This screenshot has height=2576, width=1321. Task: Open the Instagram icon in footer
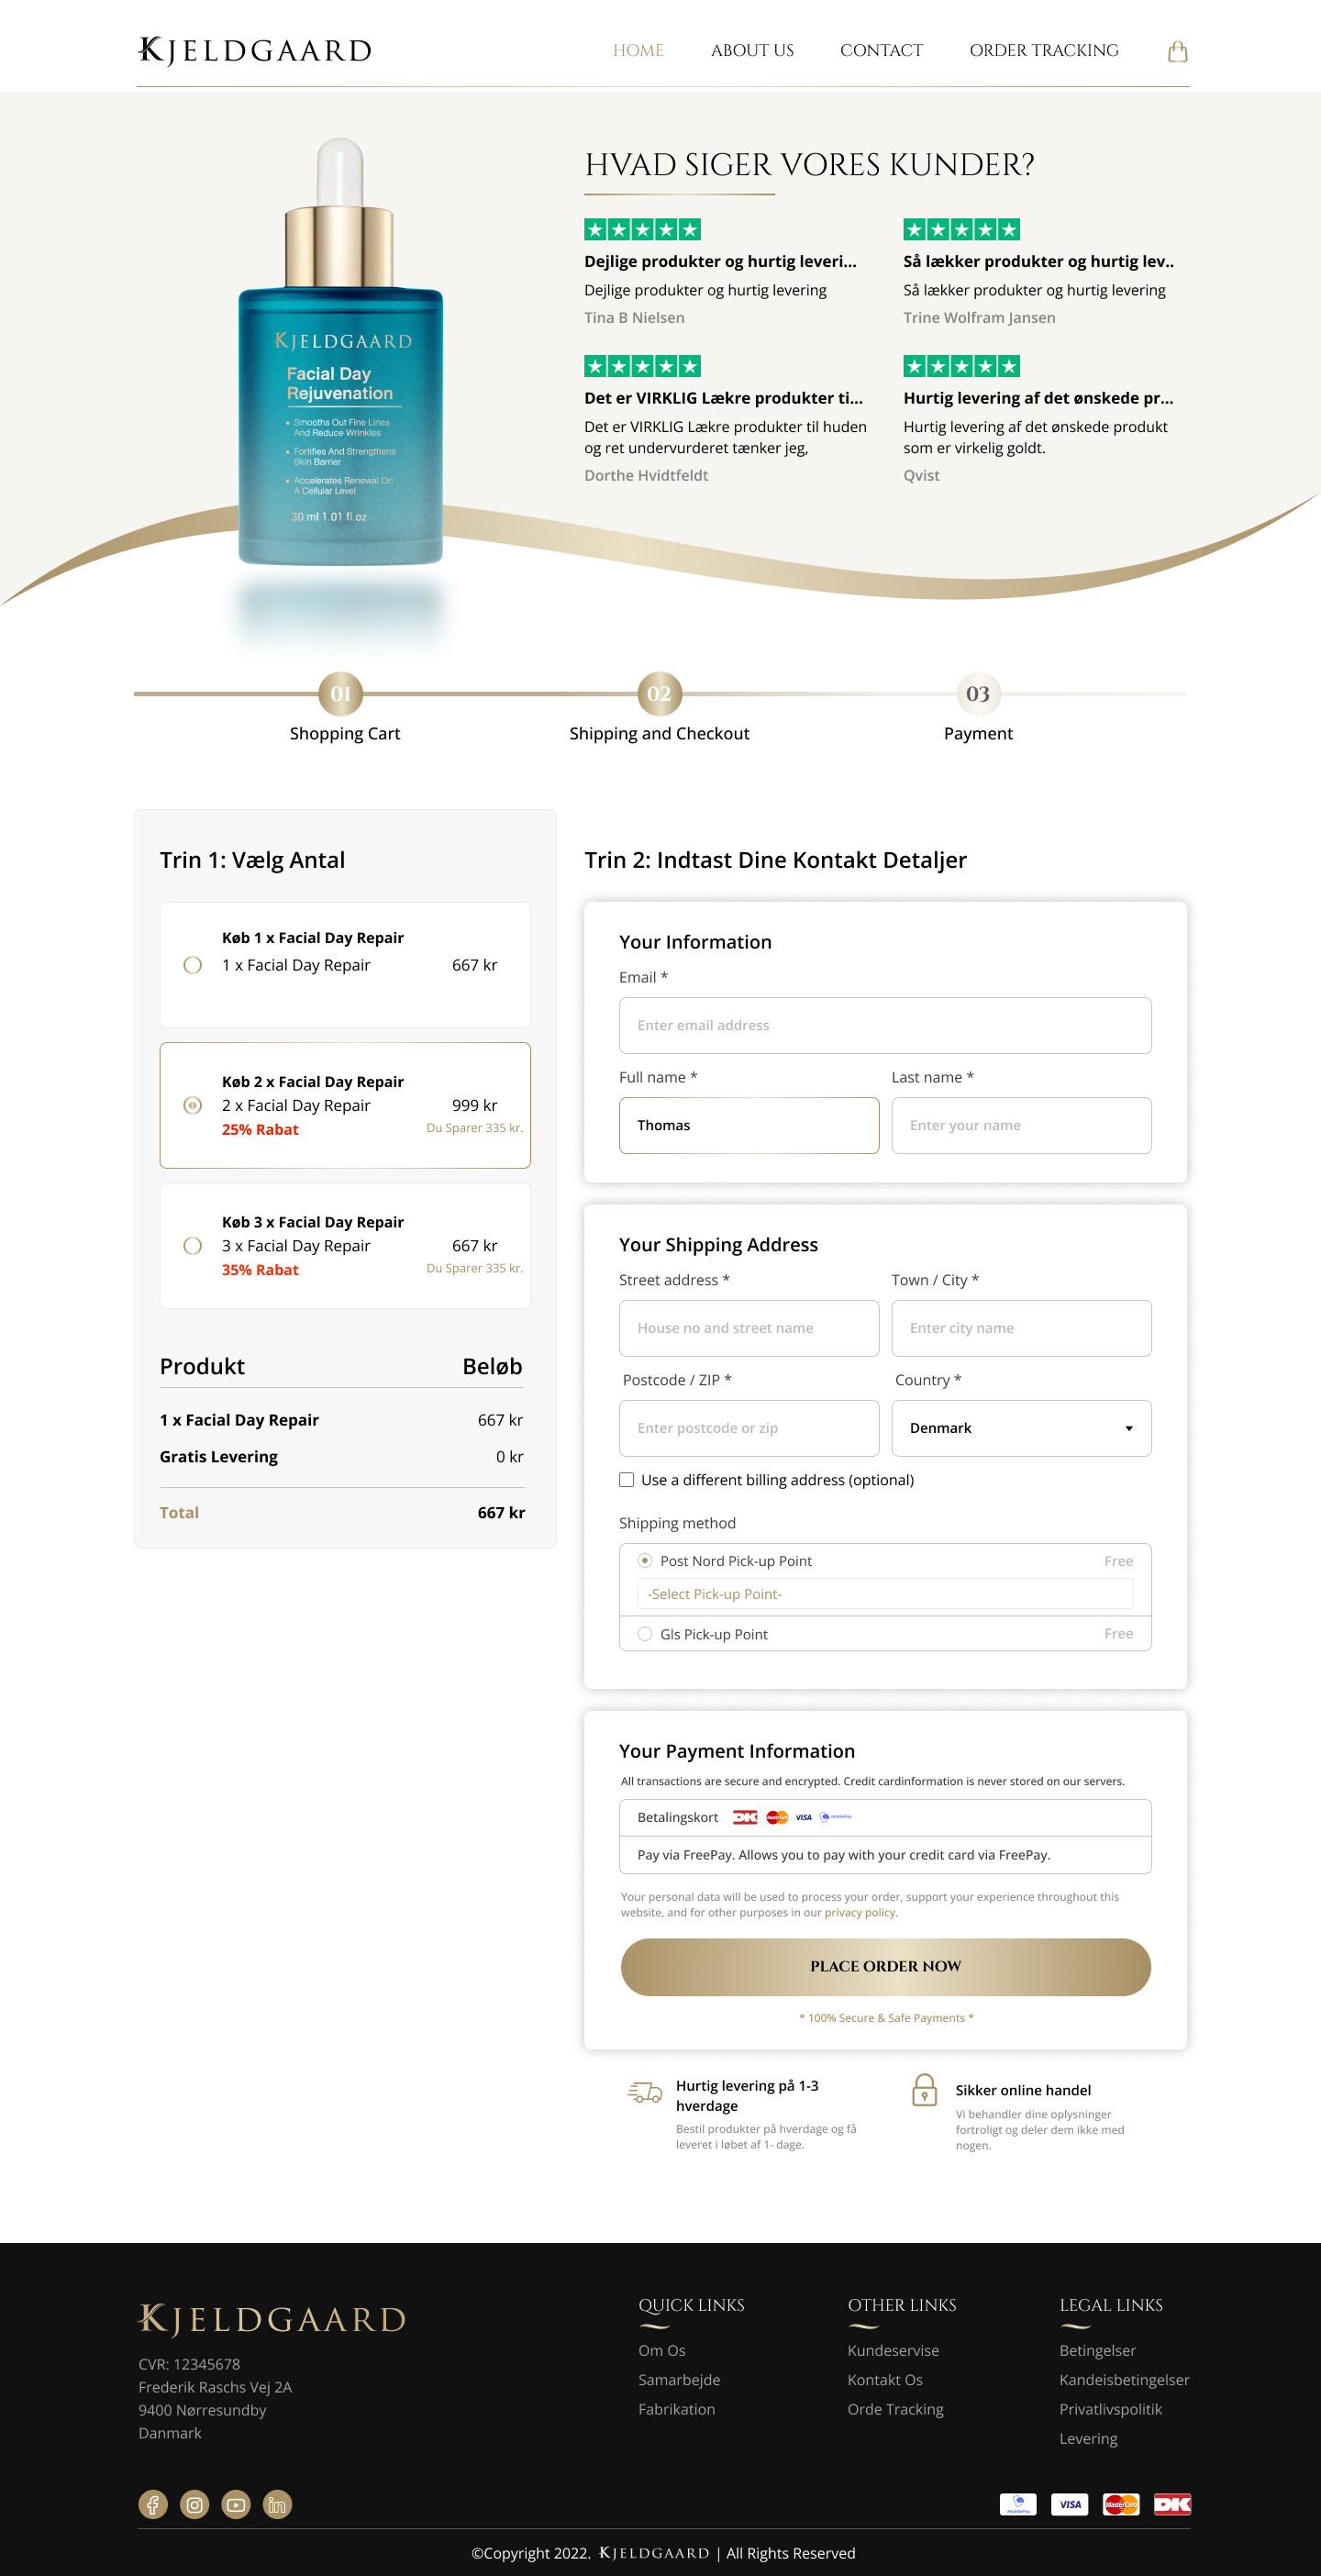point(194,2504)
